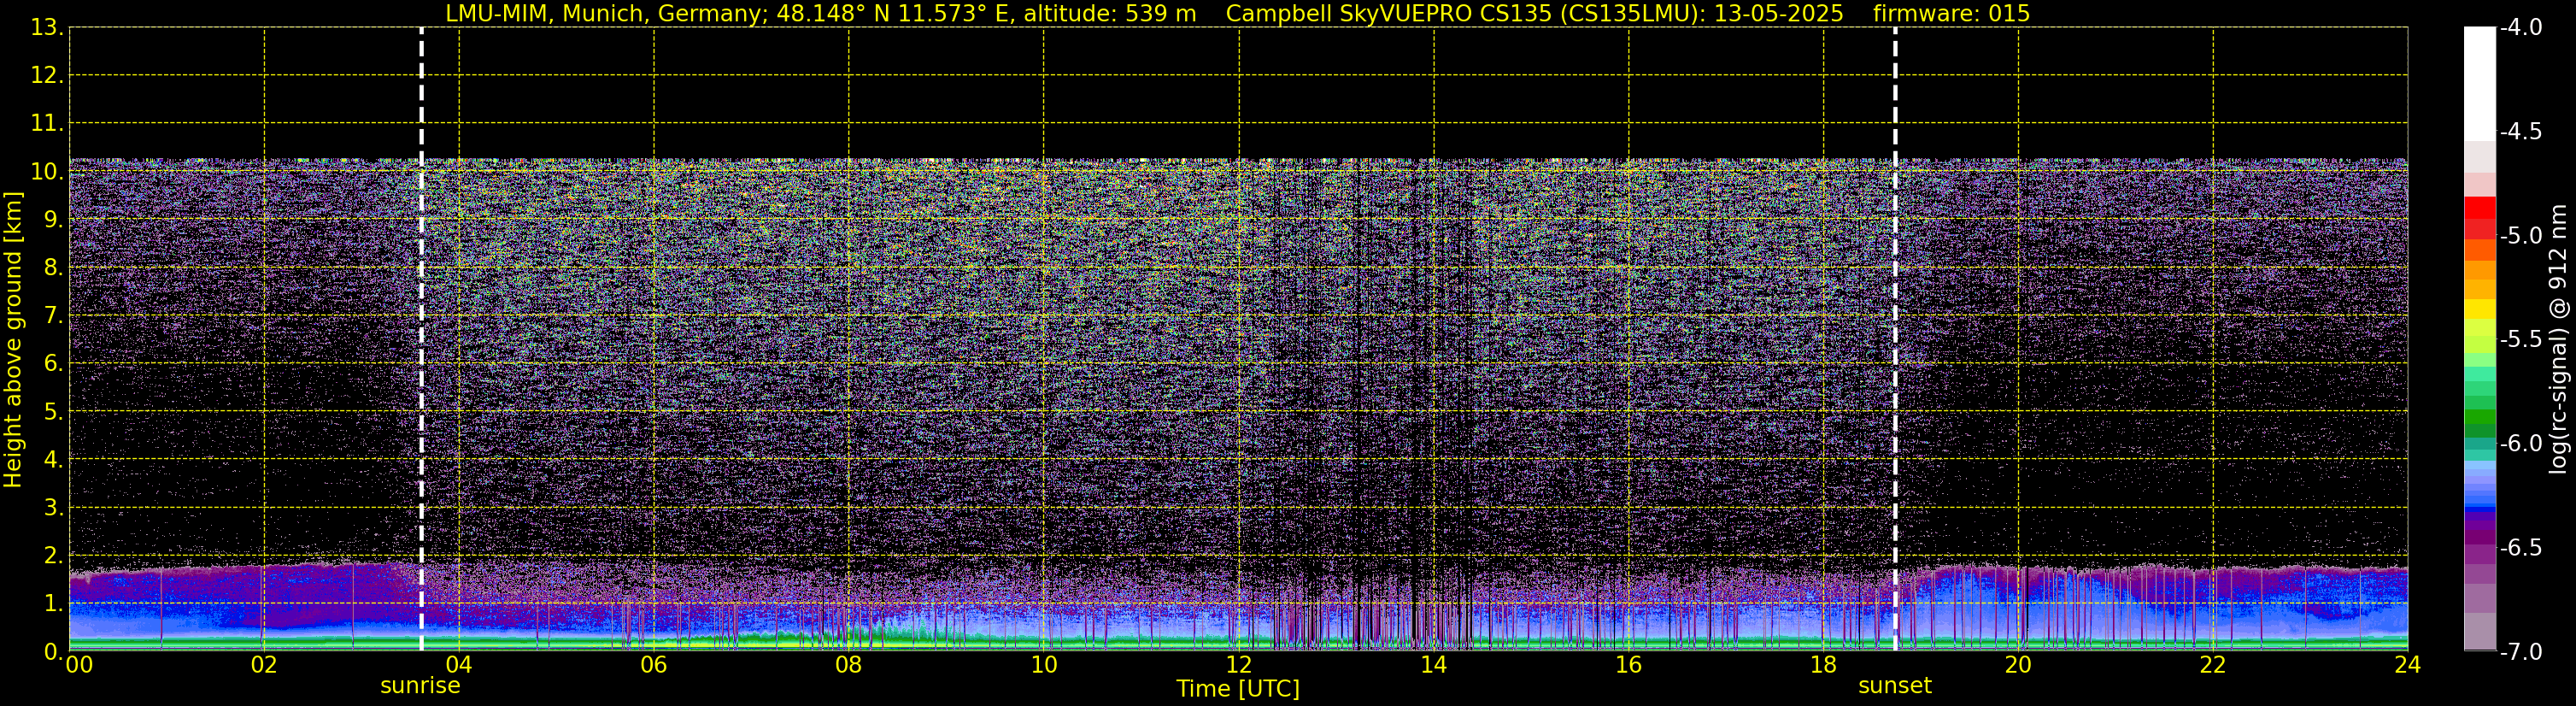Viewport: 2576px width, 706px height.
Task: Click the y-axis tick label '12.'
Action: click(x=47, y=76)
